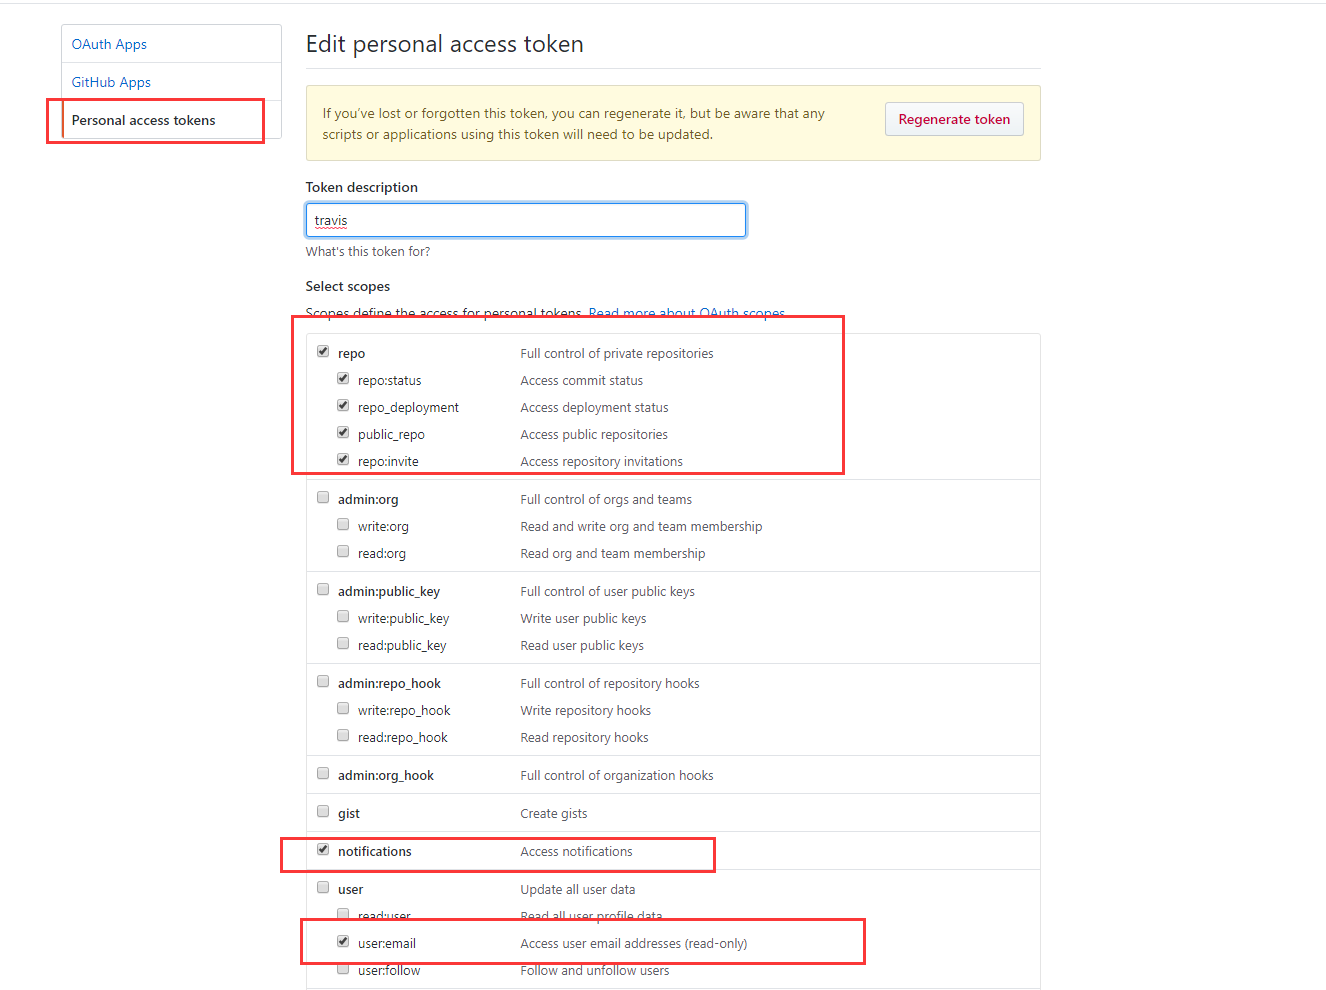This screenshot has width=1326, height=990.
Task: Toggle public_repo scope checkbox
Action: point(343,433)
